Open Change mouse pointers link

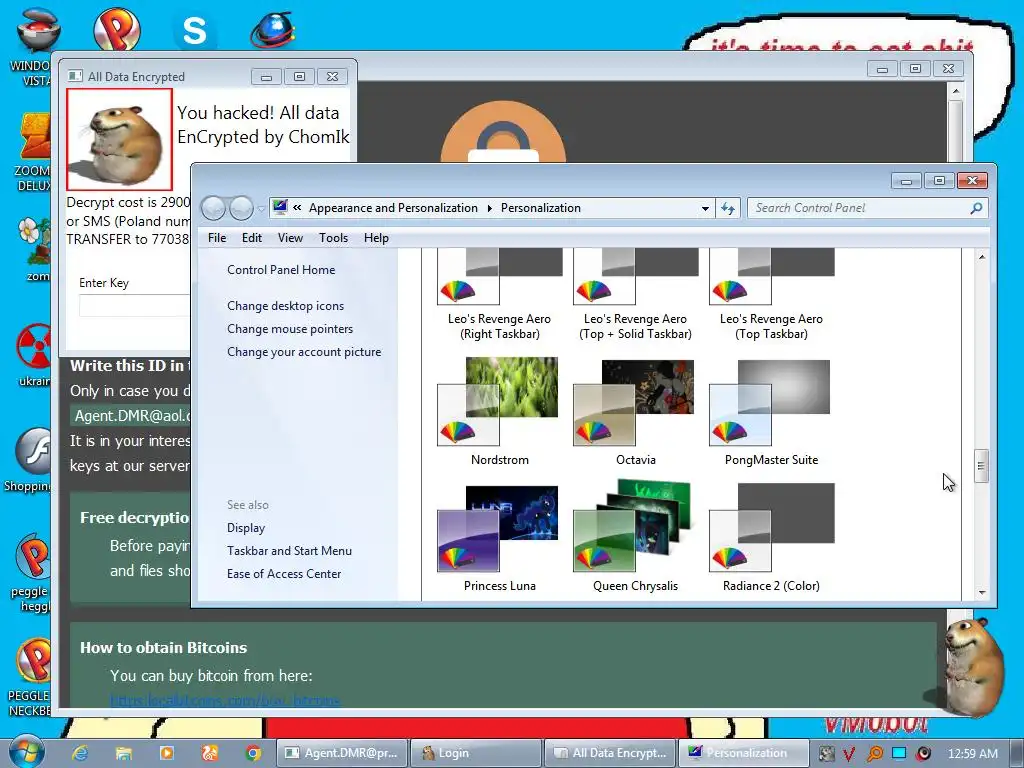[290, 328]
